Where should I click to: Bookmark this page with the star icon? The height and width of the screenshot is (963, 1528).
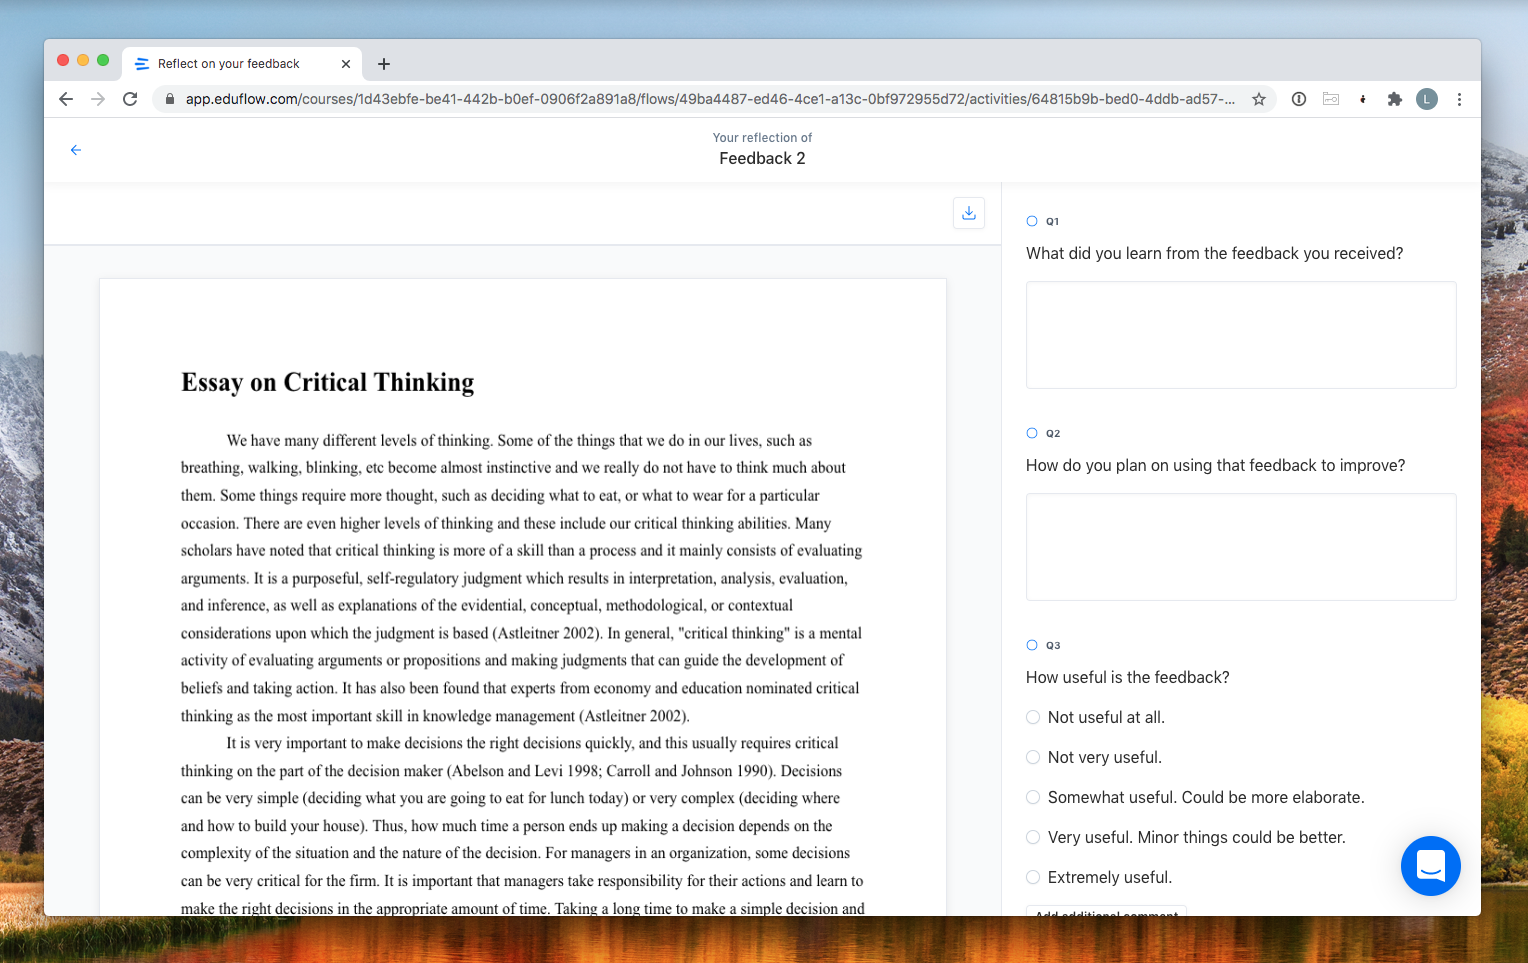pyautogui.click(x=1259, y=99)
